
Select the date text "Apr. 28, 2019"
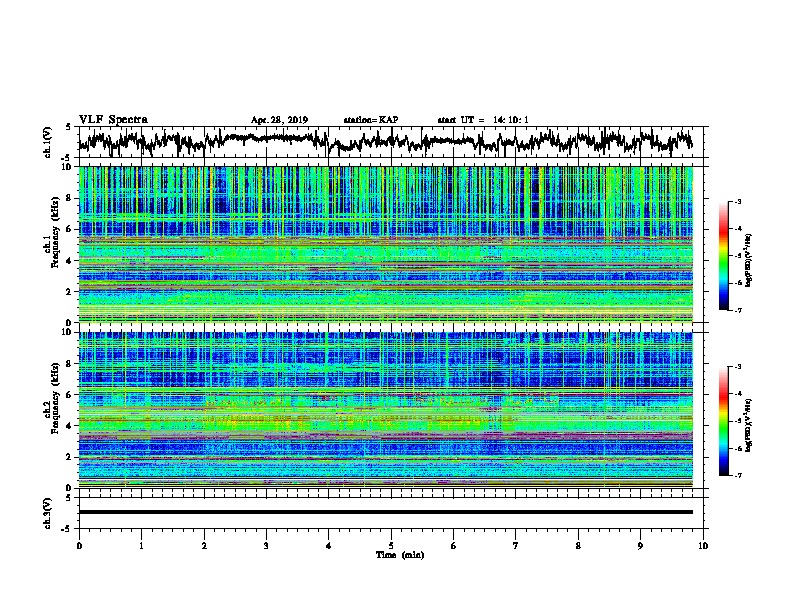point(279,120)
